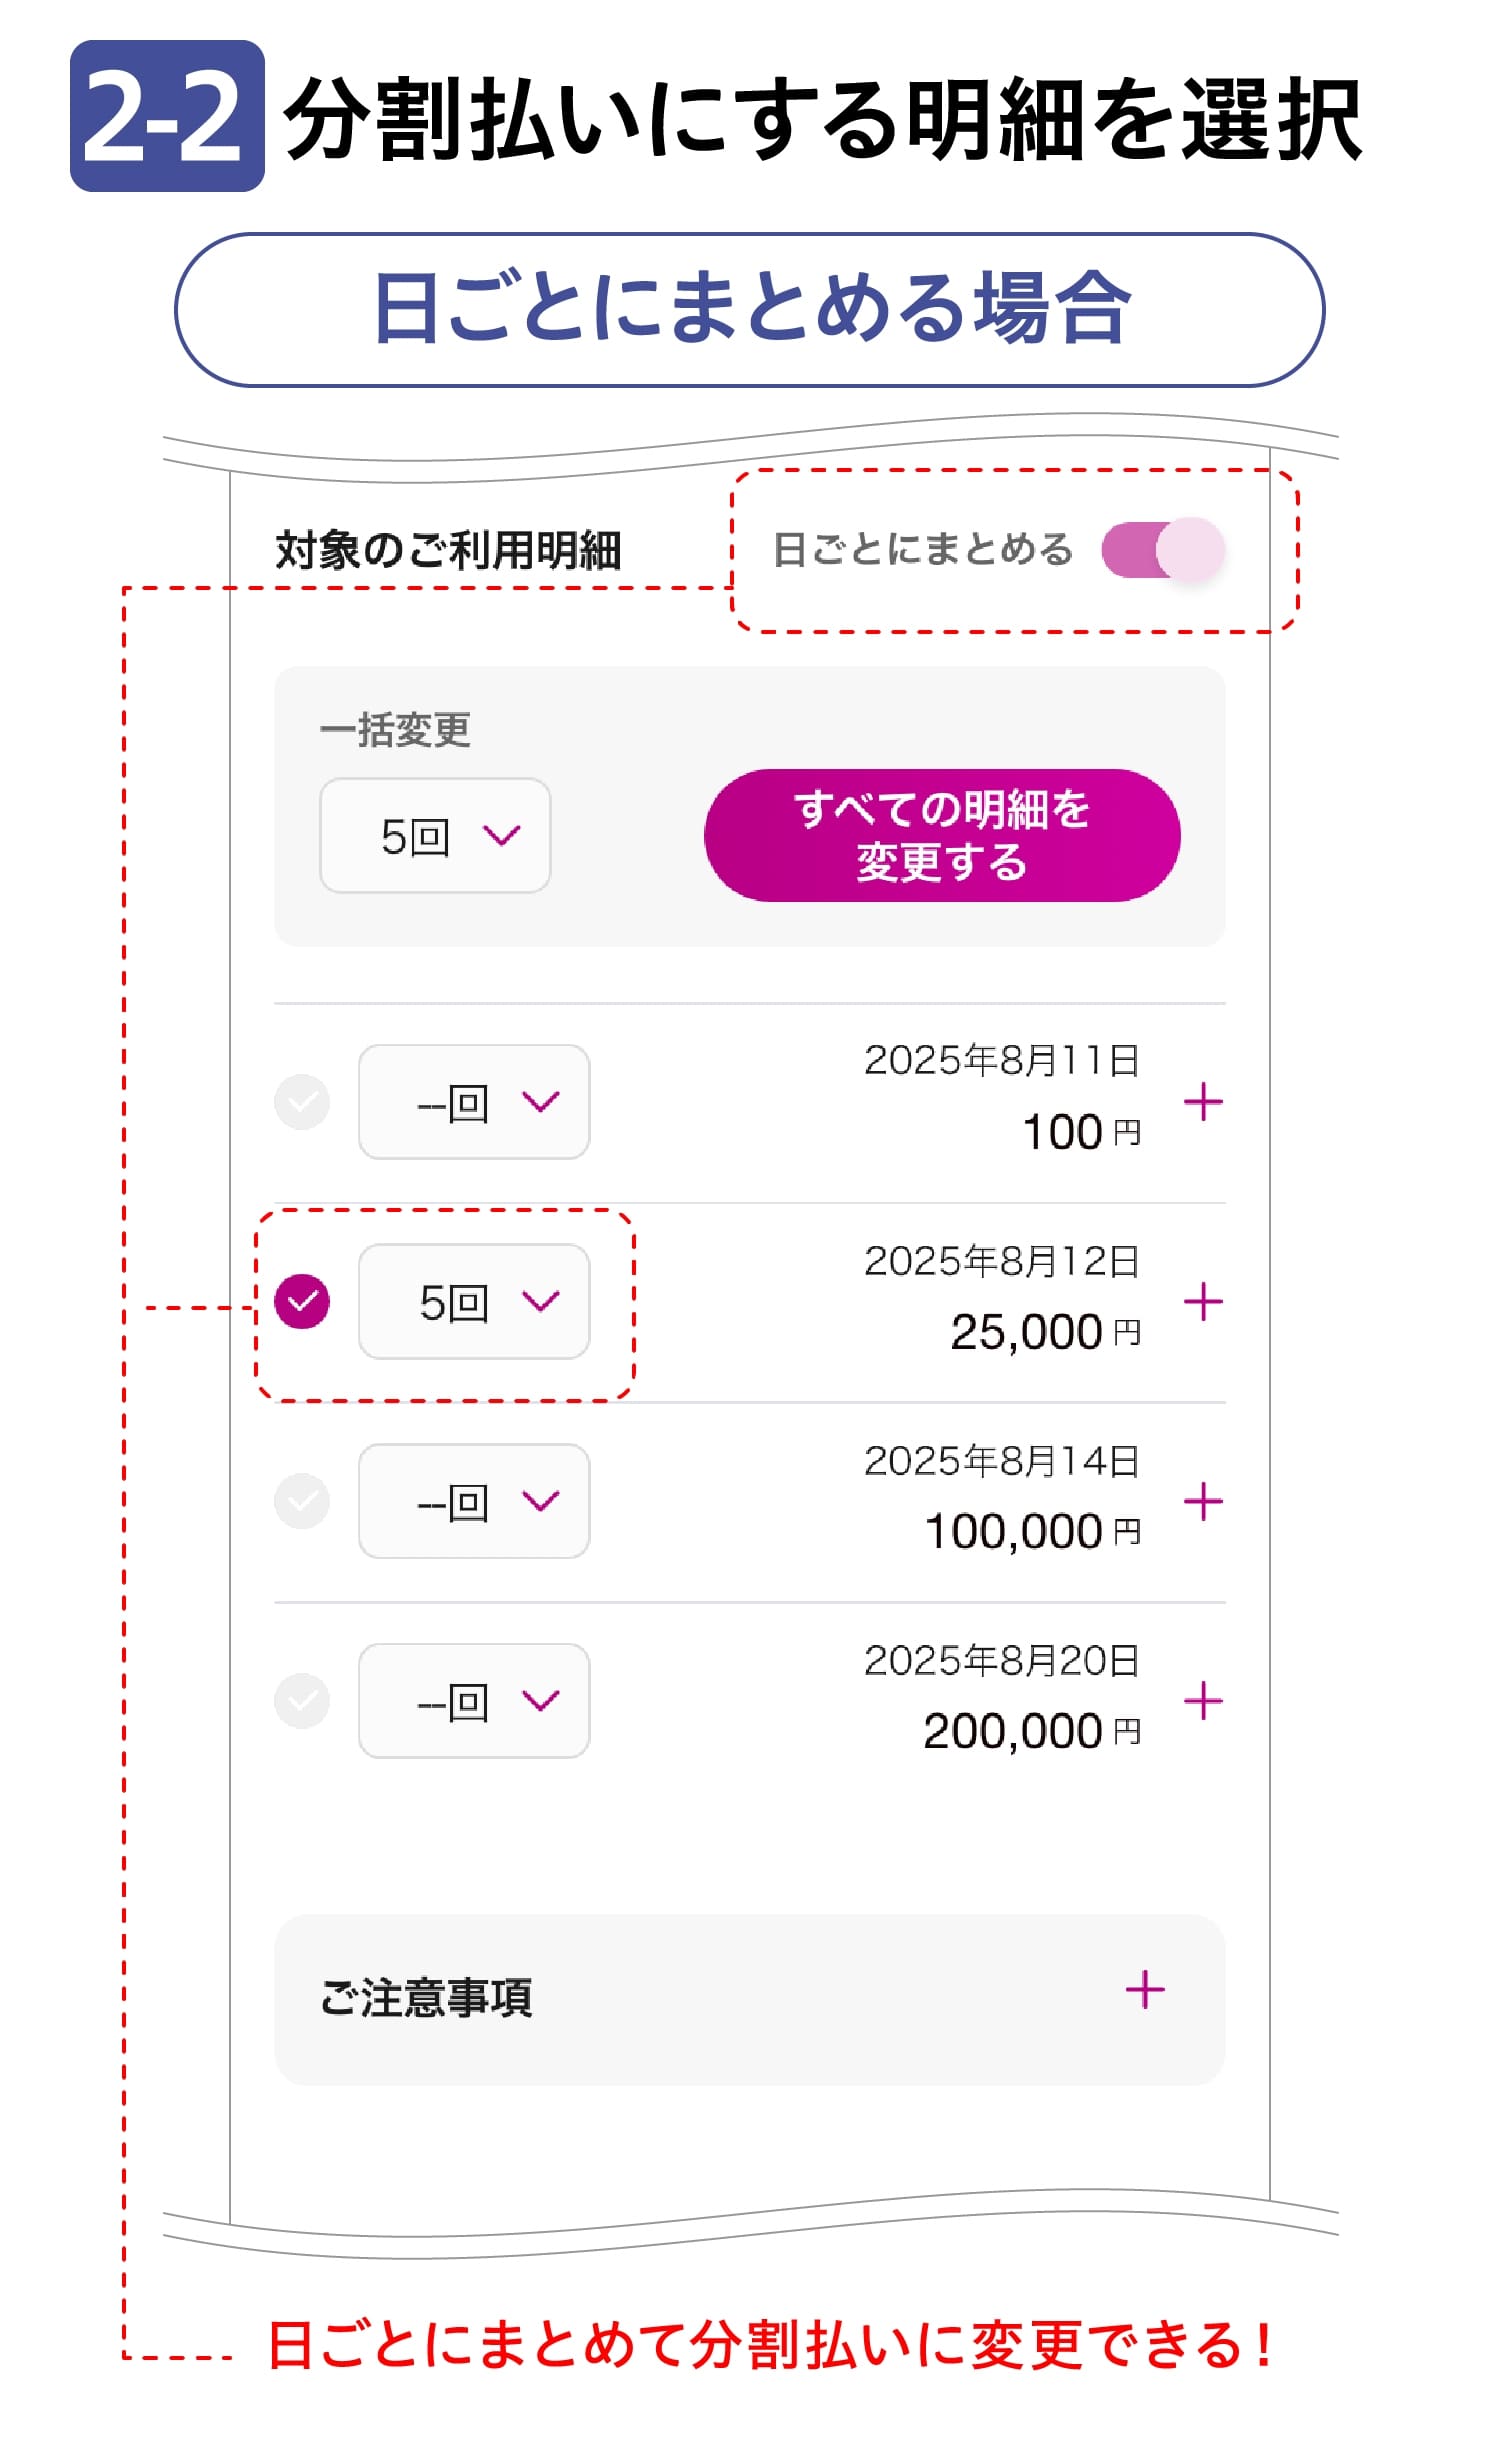Image resolution: width=1500 pixels, height=2440 pixels.
Task: Open the 5回 dropdown for 2025年8月12日
Action: (474, 1302)
